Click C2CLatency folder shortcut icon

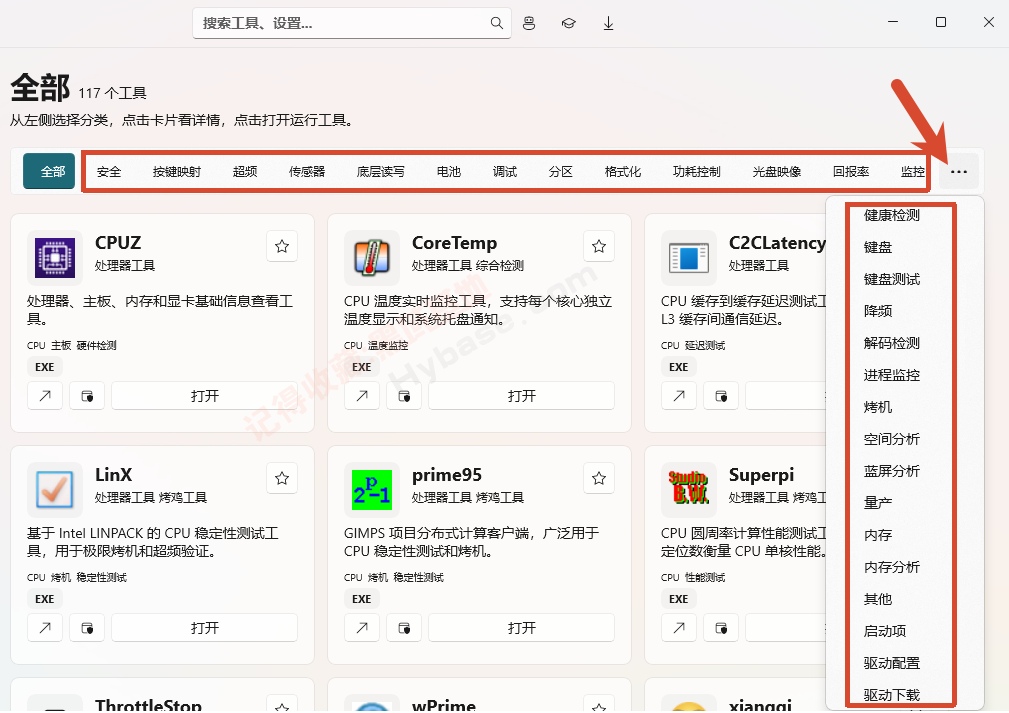(x=721, y=396)
